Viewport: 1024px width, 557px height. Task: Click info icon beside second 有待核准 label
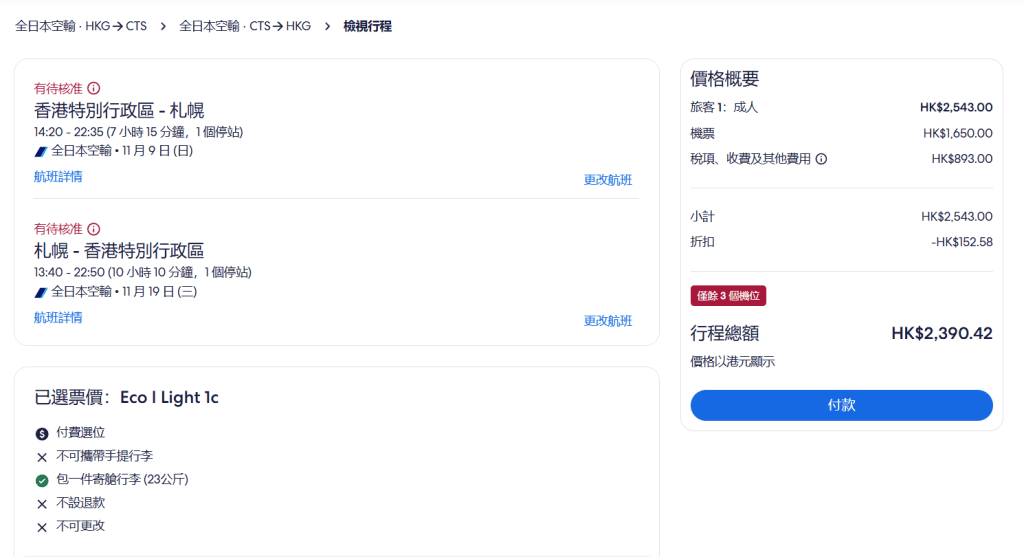pos(94,229)
